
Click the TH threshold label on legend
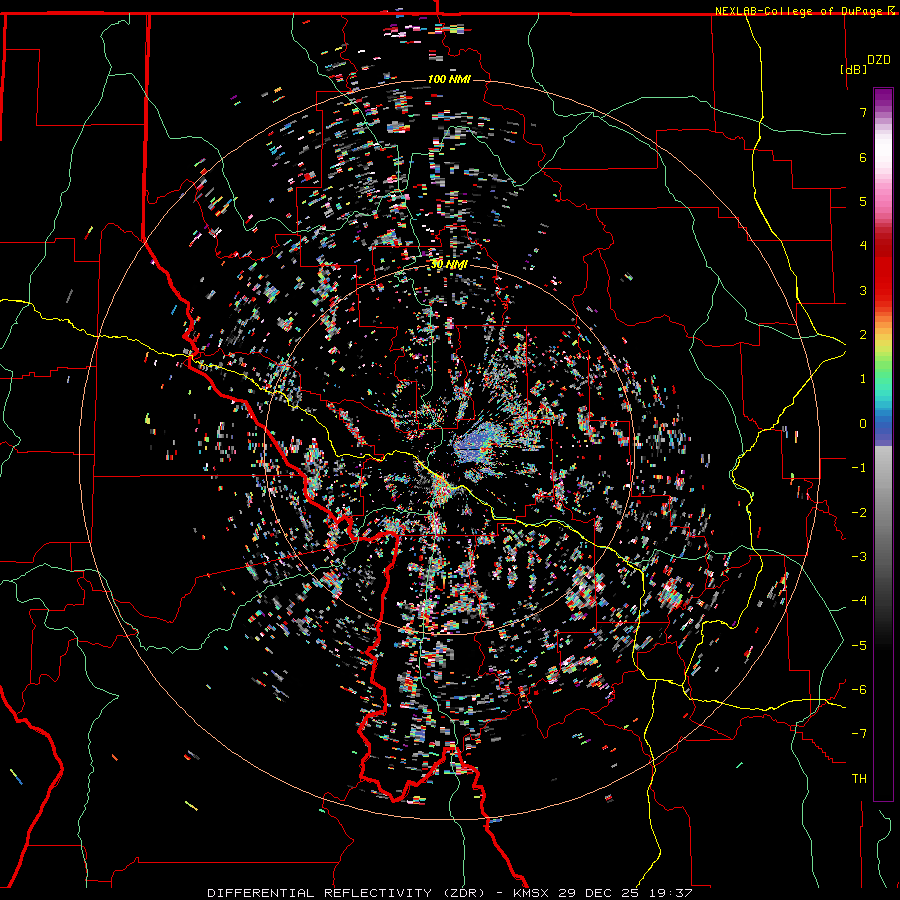point(859,779)
